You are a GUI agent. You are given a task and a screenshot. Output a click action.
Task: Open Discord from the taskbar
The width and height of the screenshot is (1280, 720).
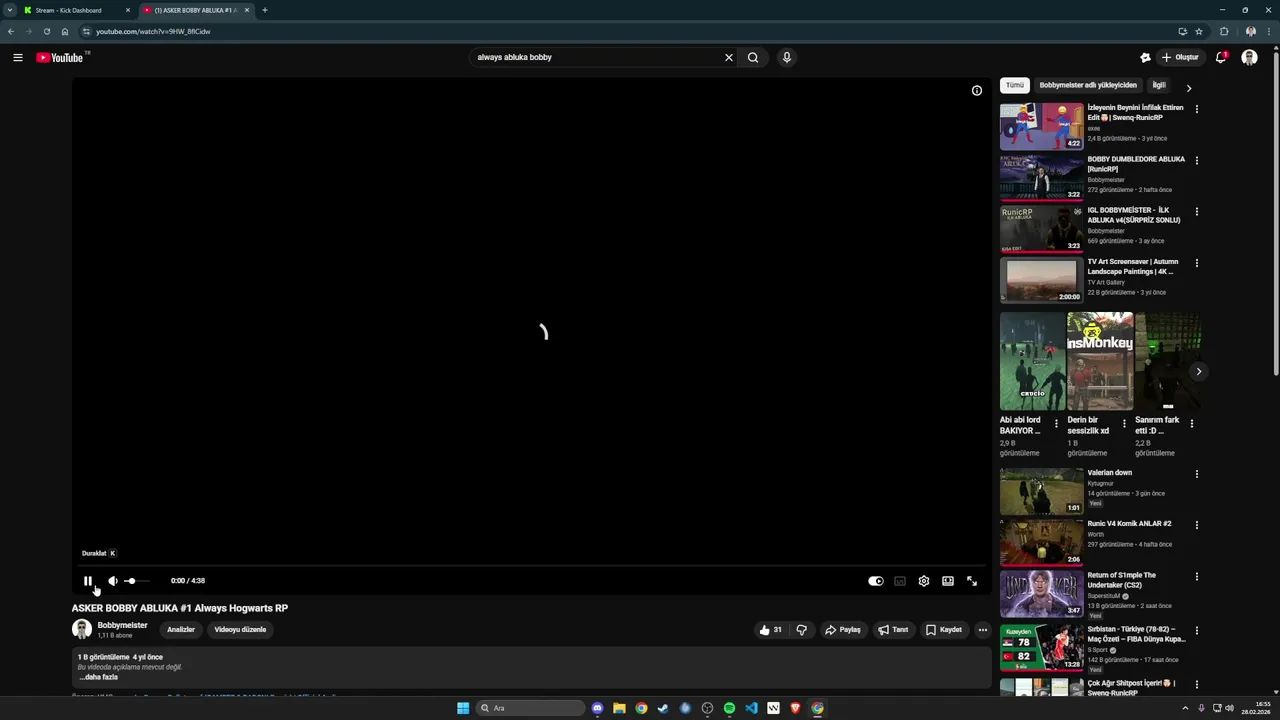tap(597, 708)
